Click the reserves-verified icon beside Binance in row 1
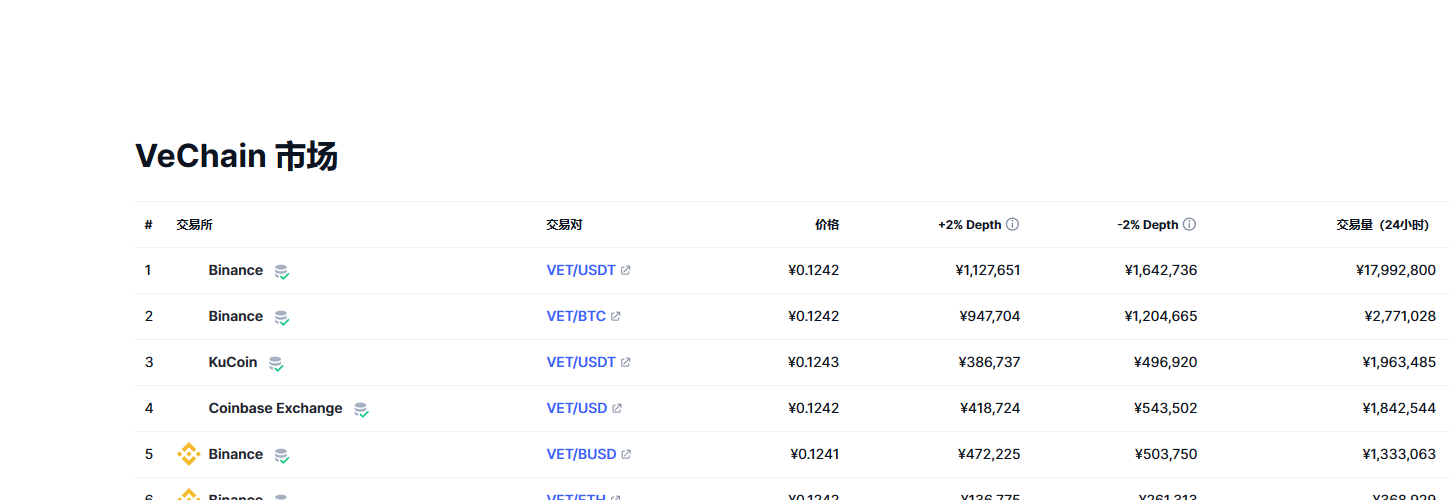 (x=282, y=271)
